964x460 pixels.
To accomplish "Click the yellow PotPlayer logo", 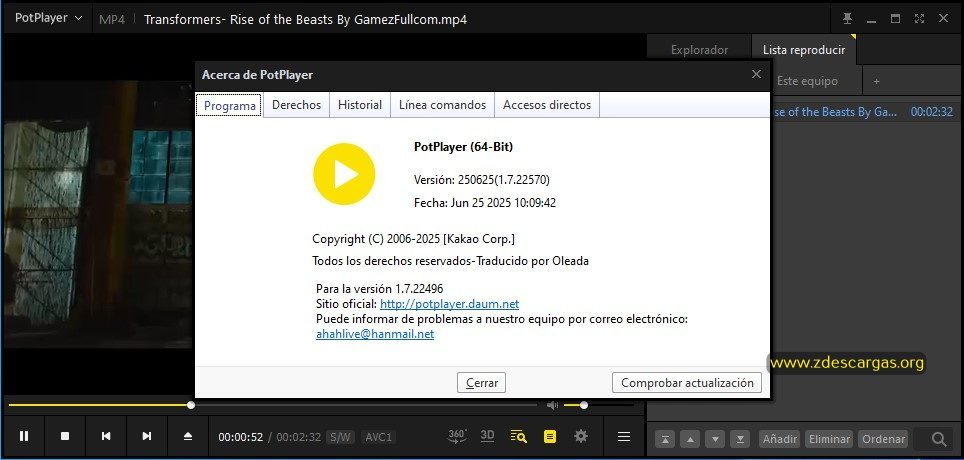I will [x=344, y=174].
